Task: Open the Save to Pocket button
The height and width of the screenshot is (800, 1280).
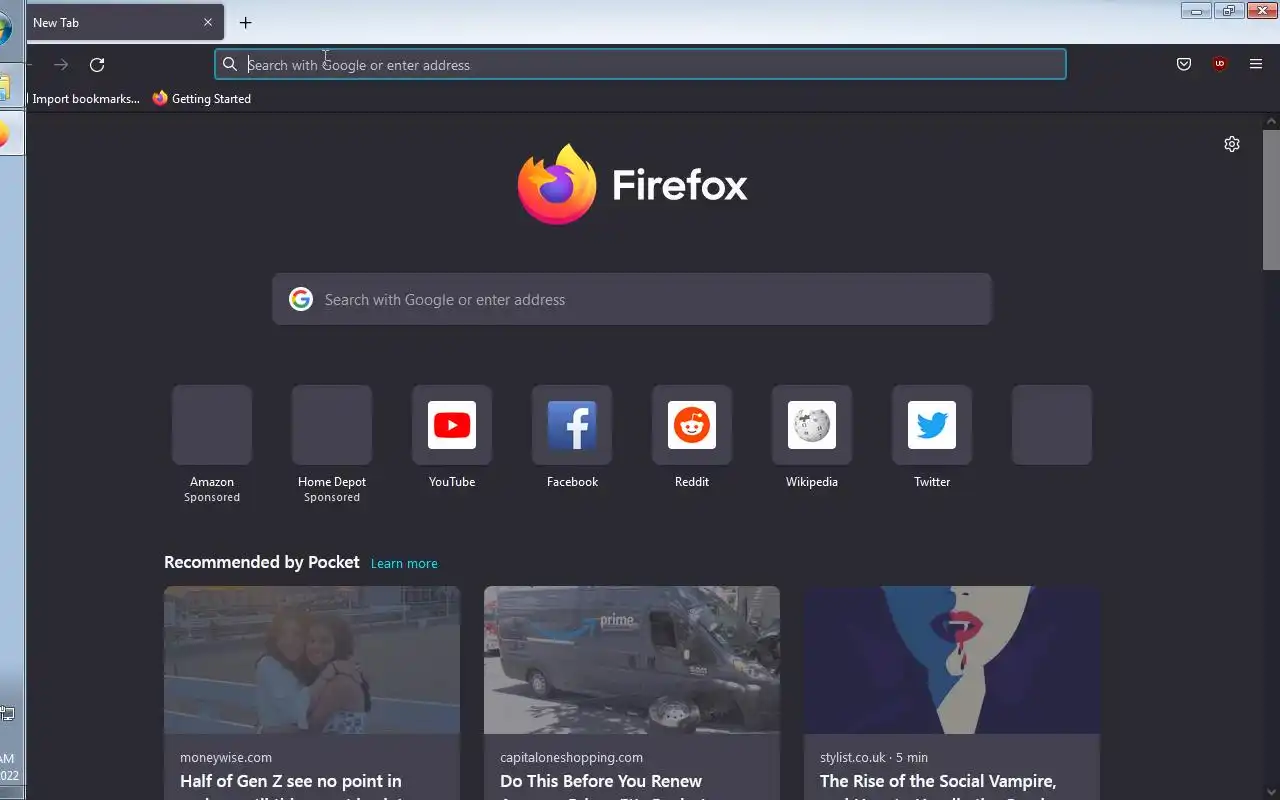Action: (1184, 65)
